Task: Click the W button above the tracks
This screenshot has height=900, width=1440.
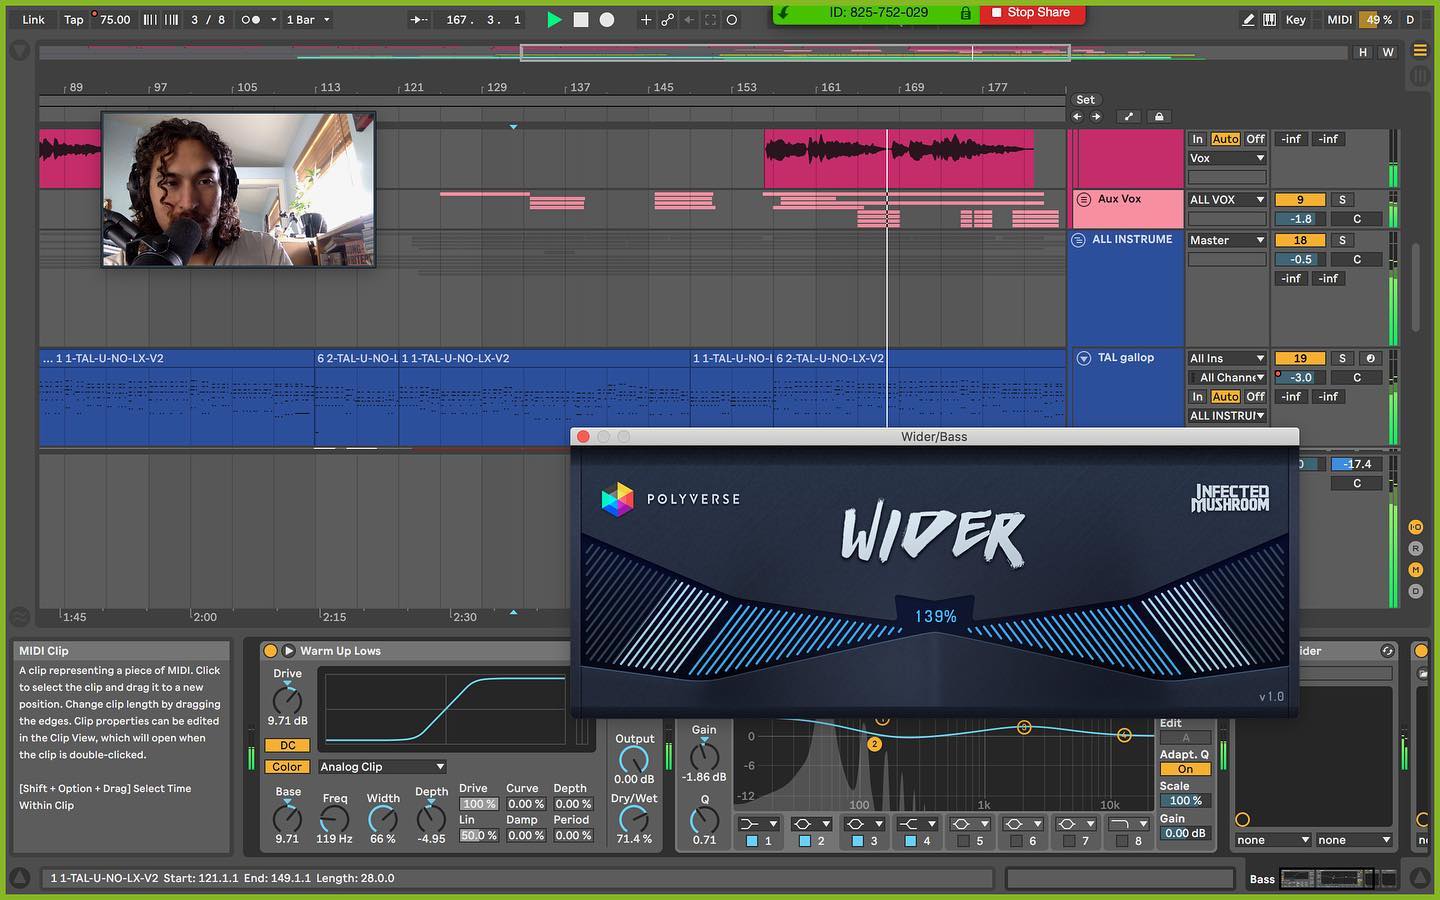Action: [x=1388, y=52]
